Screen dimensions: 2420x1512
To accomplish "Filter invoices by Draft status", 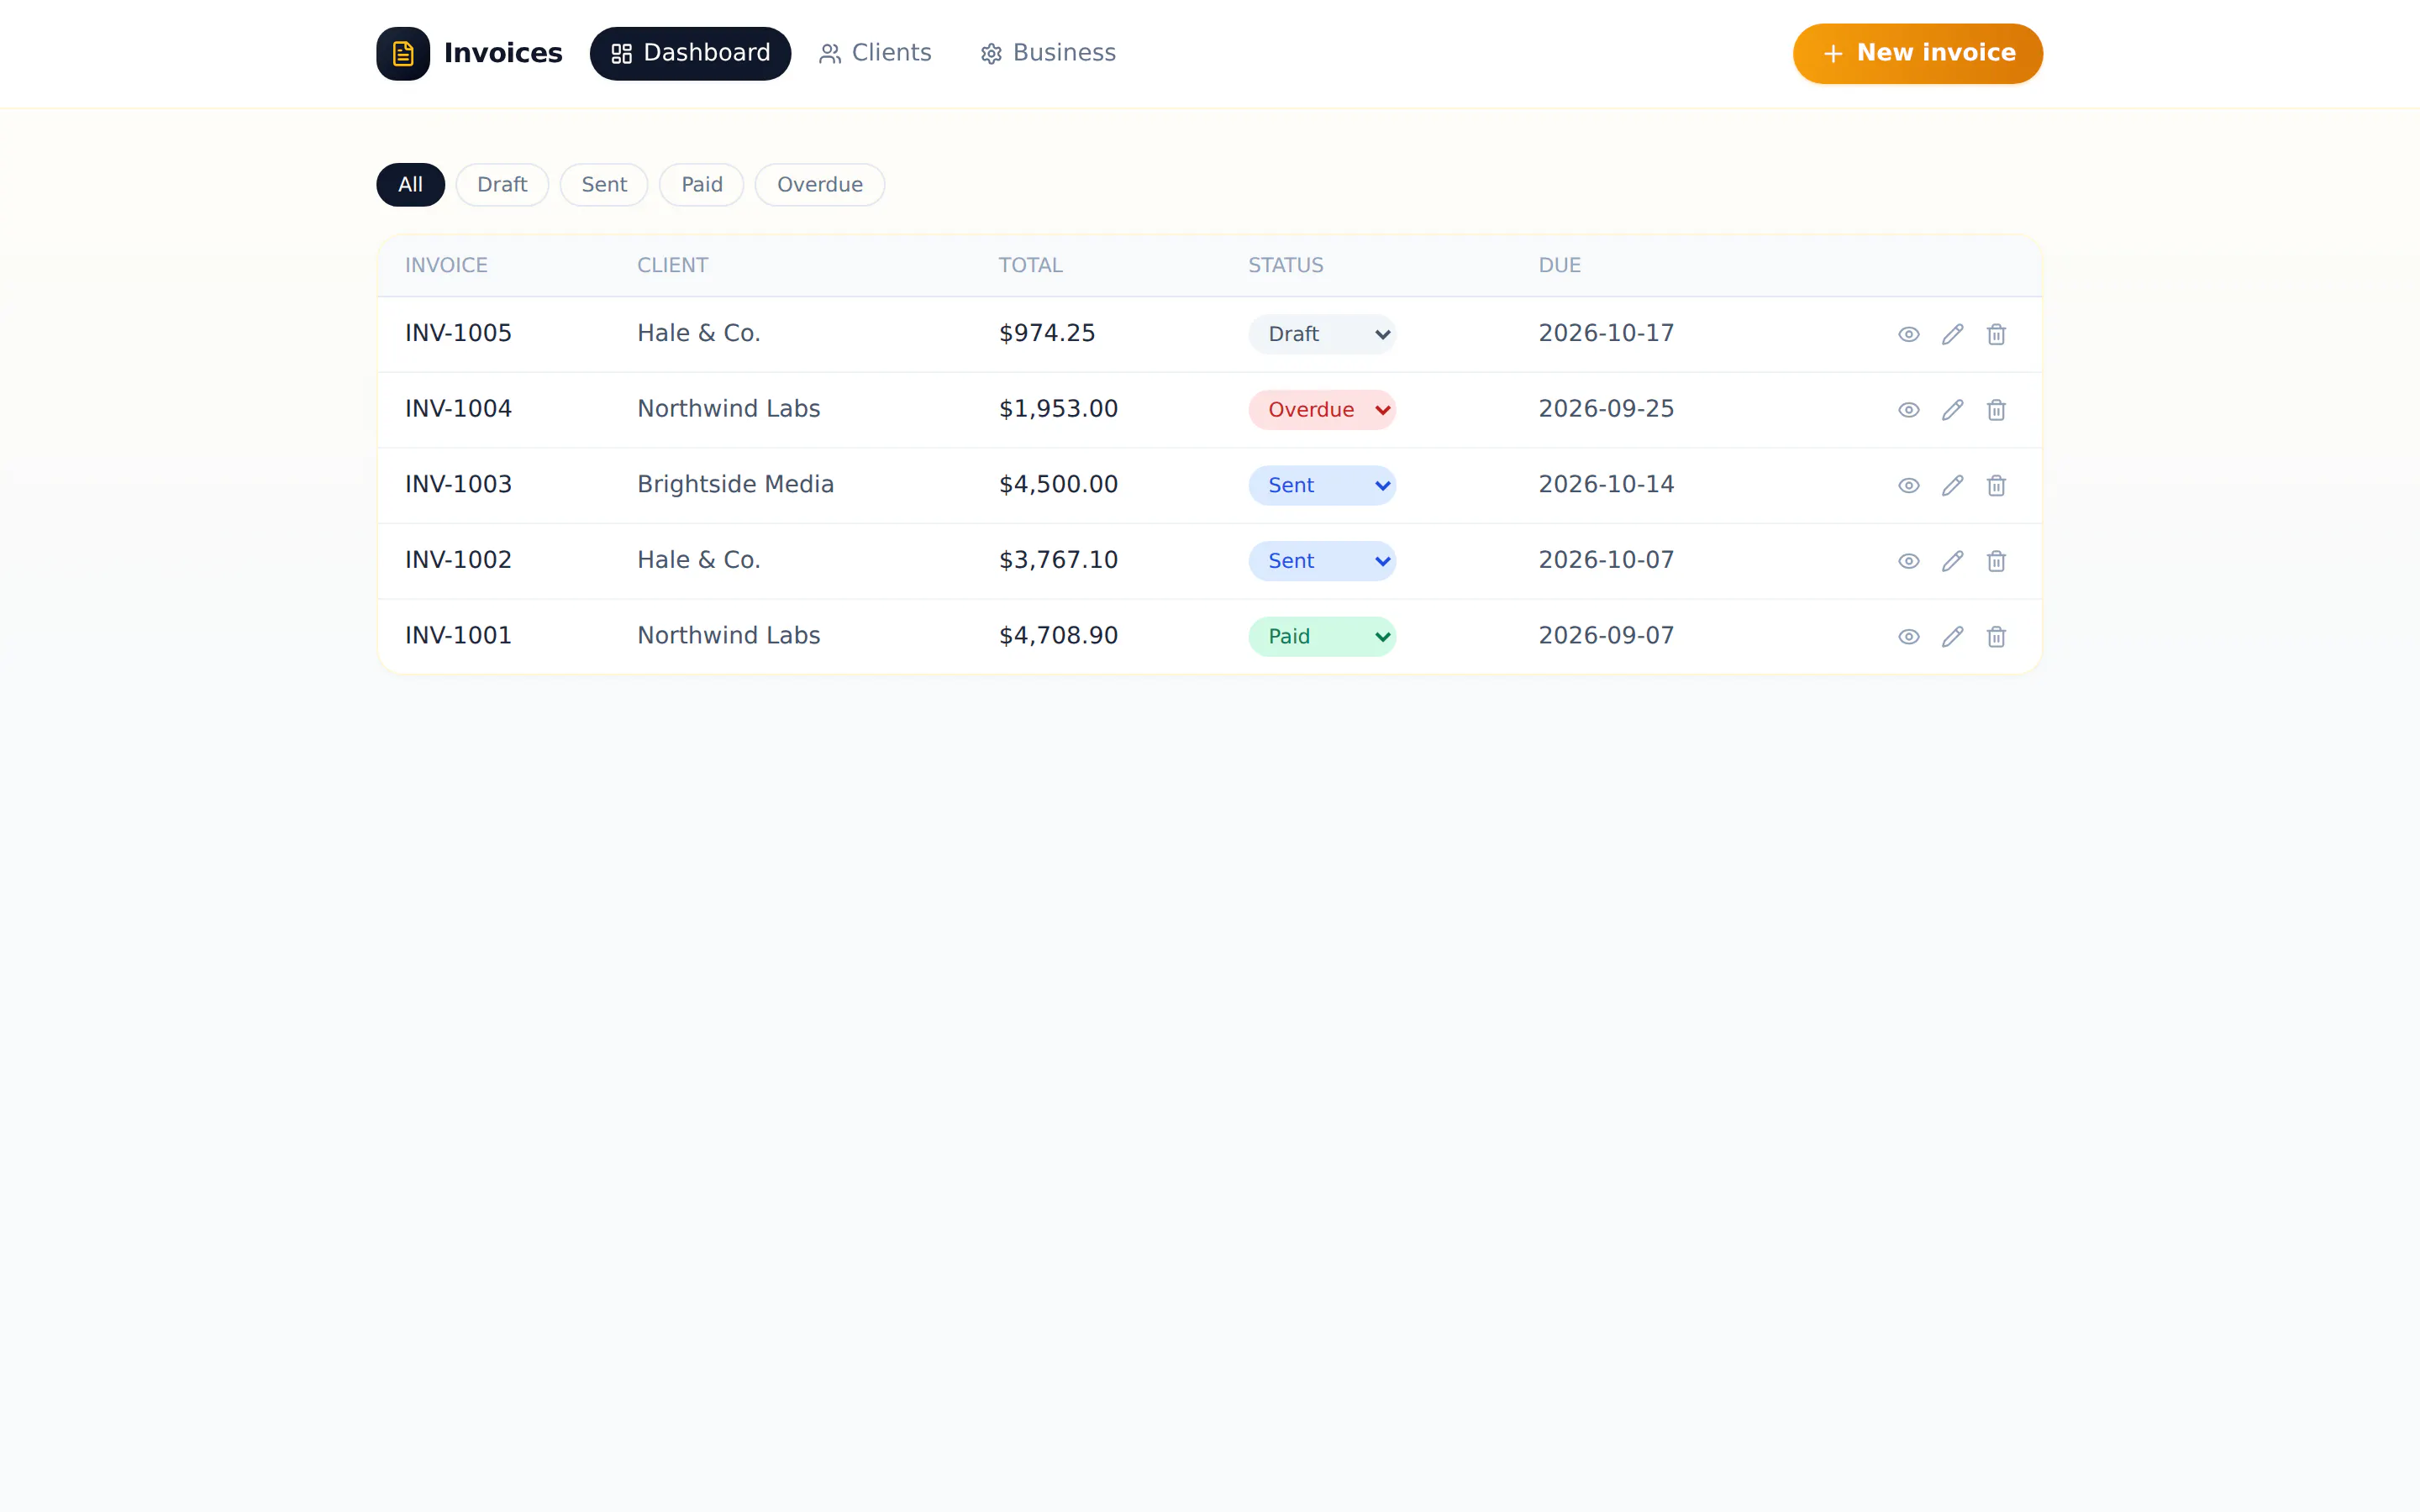I will 502,185.
